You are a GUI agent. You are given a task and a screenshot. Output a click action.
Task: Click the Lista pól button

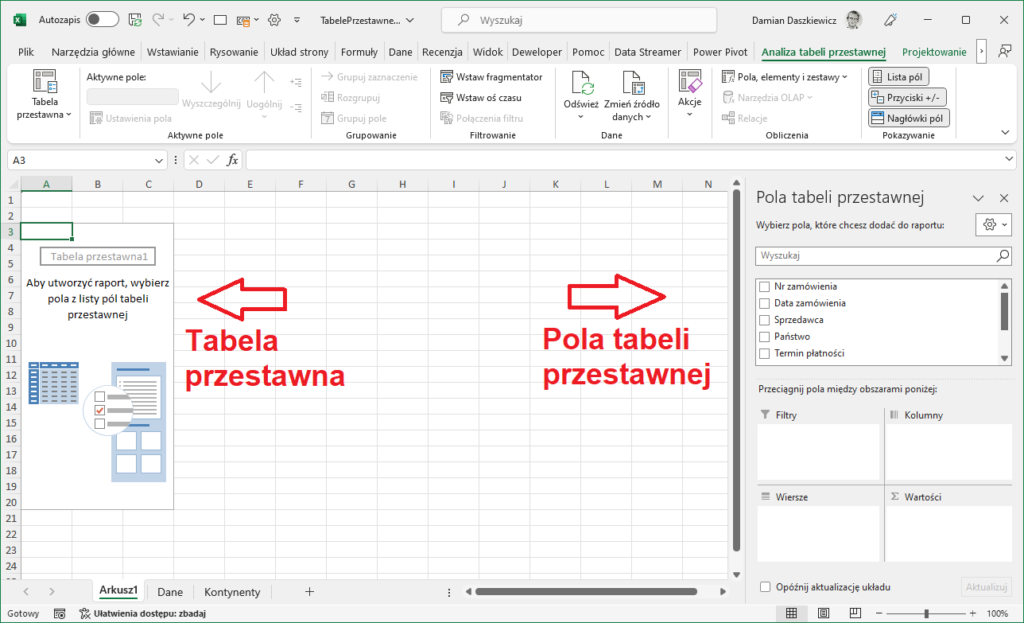(900, 76)
